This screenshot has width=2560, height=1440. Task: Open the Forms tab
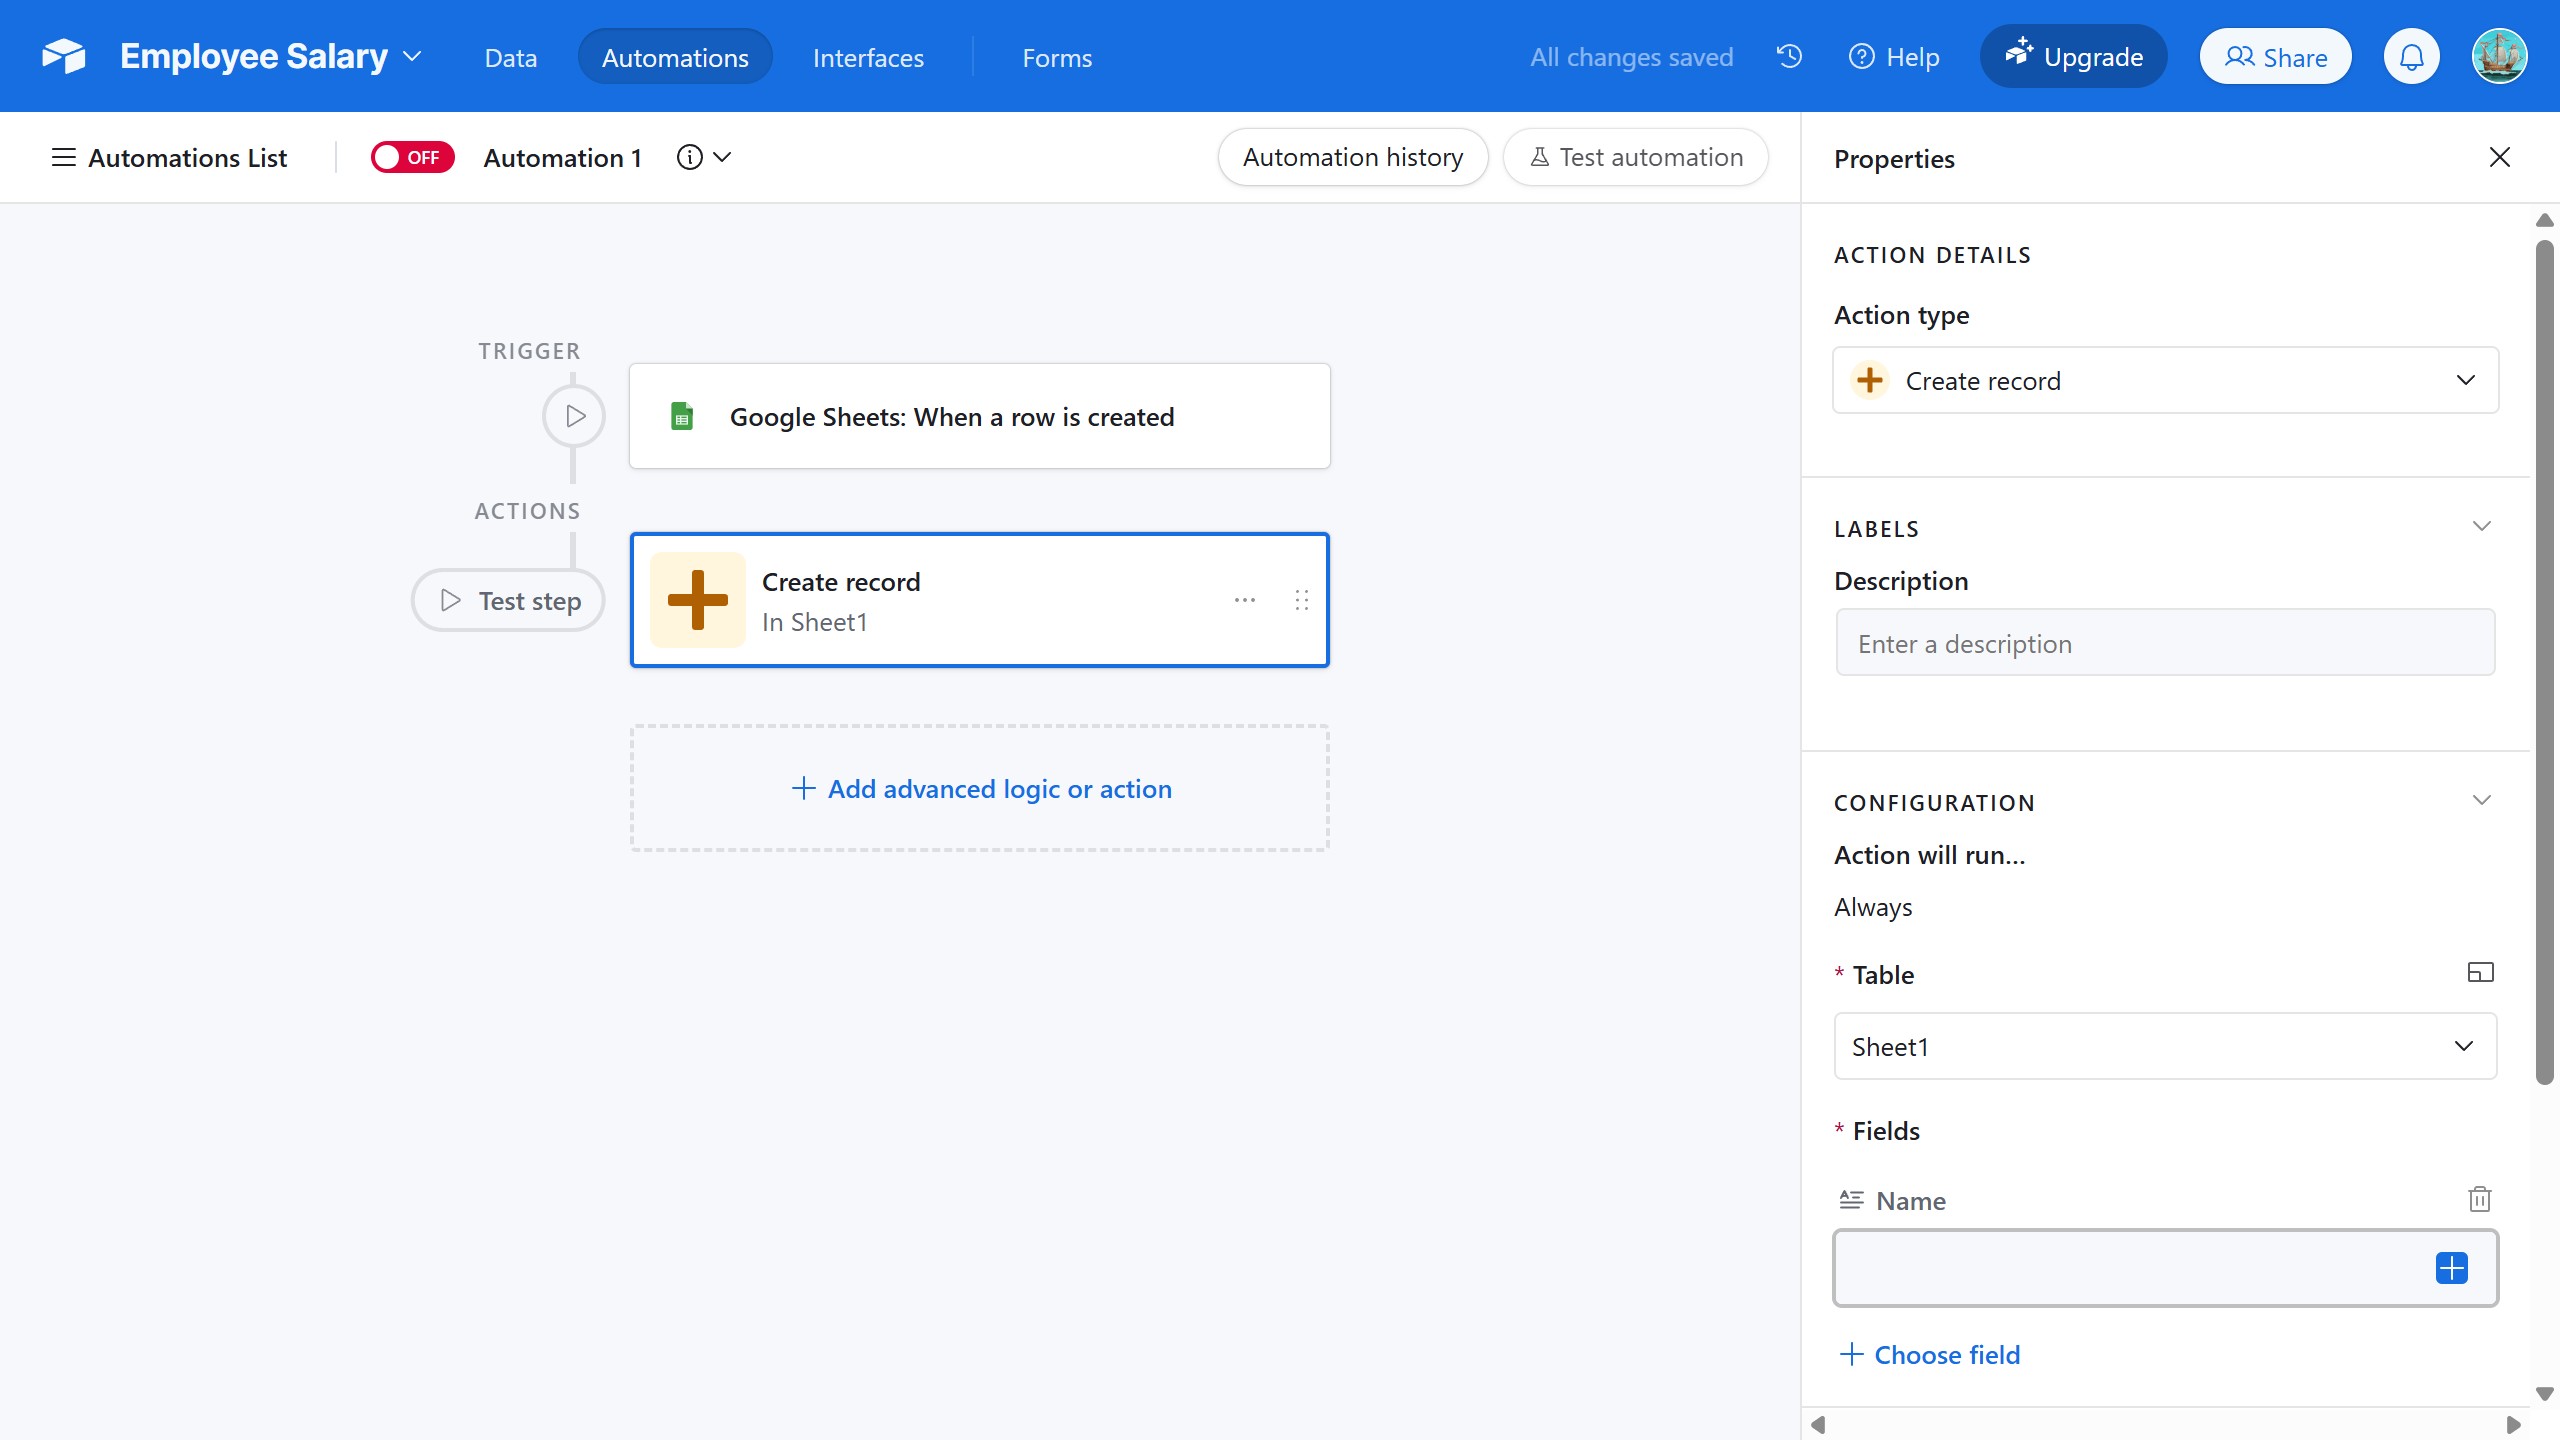[1057, 57]
